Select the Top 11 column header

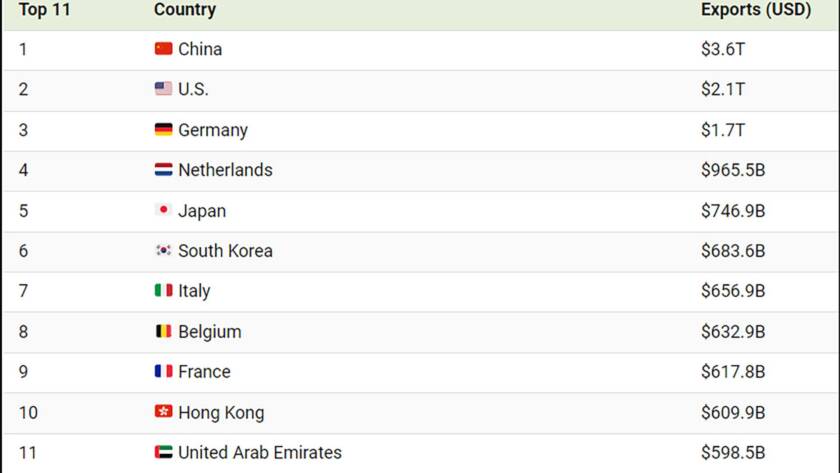44,10
